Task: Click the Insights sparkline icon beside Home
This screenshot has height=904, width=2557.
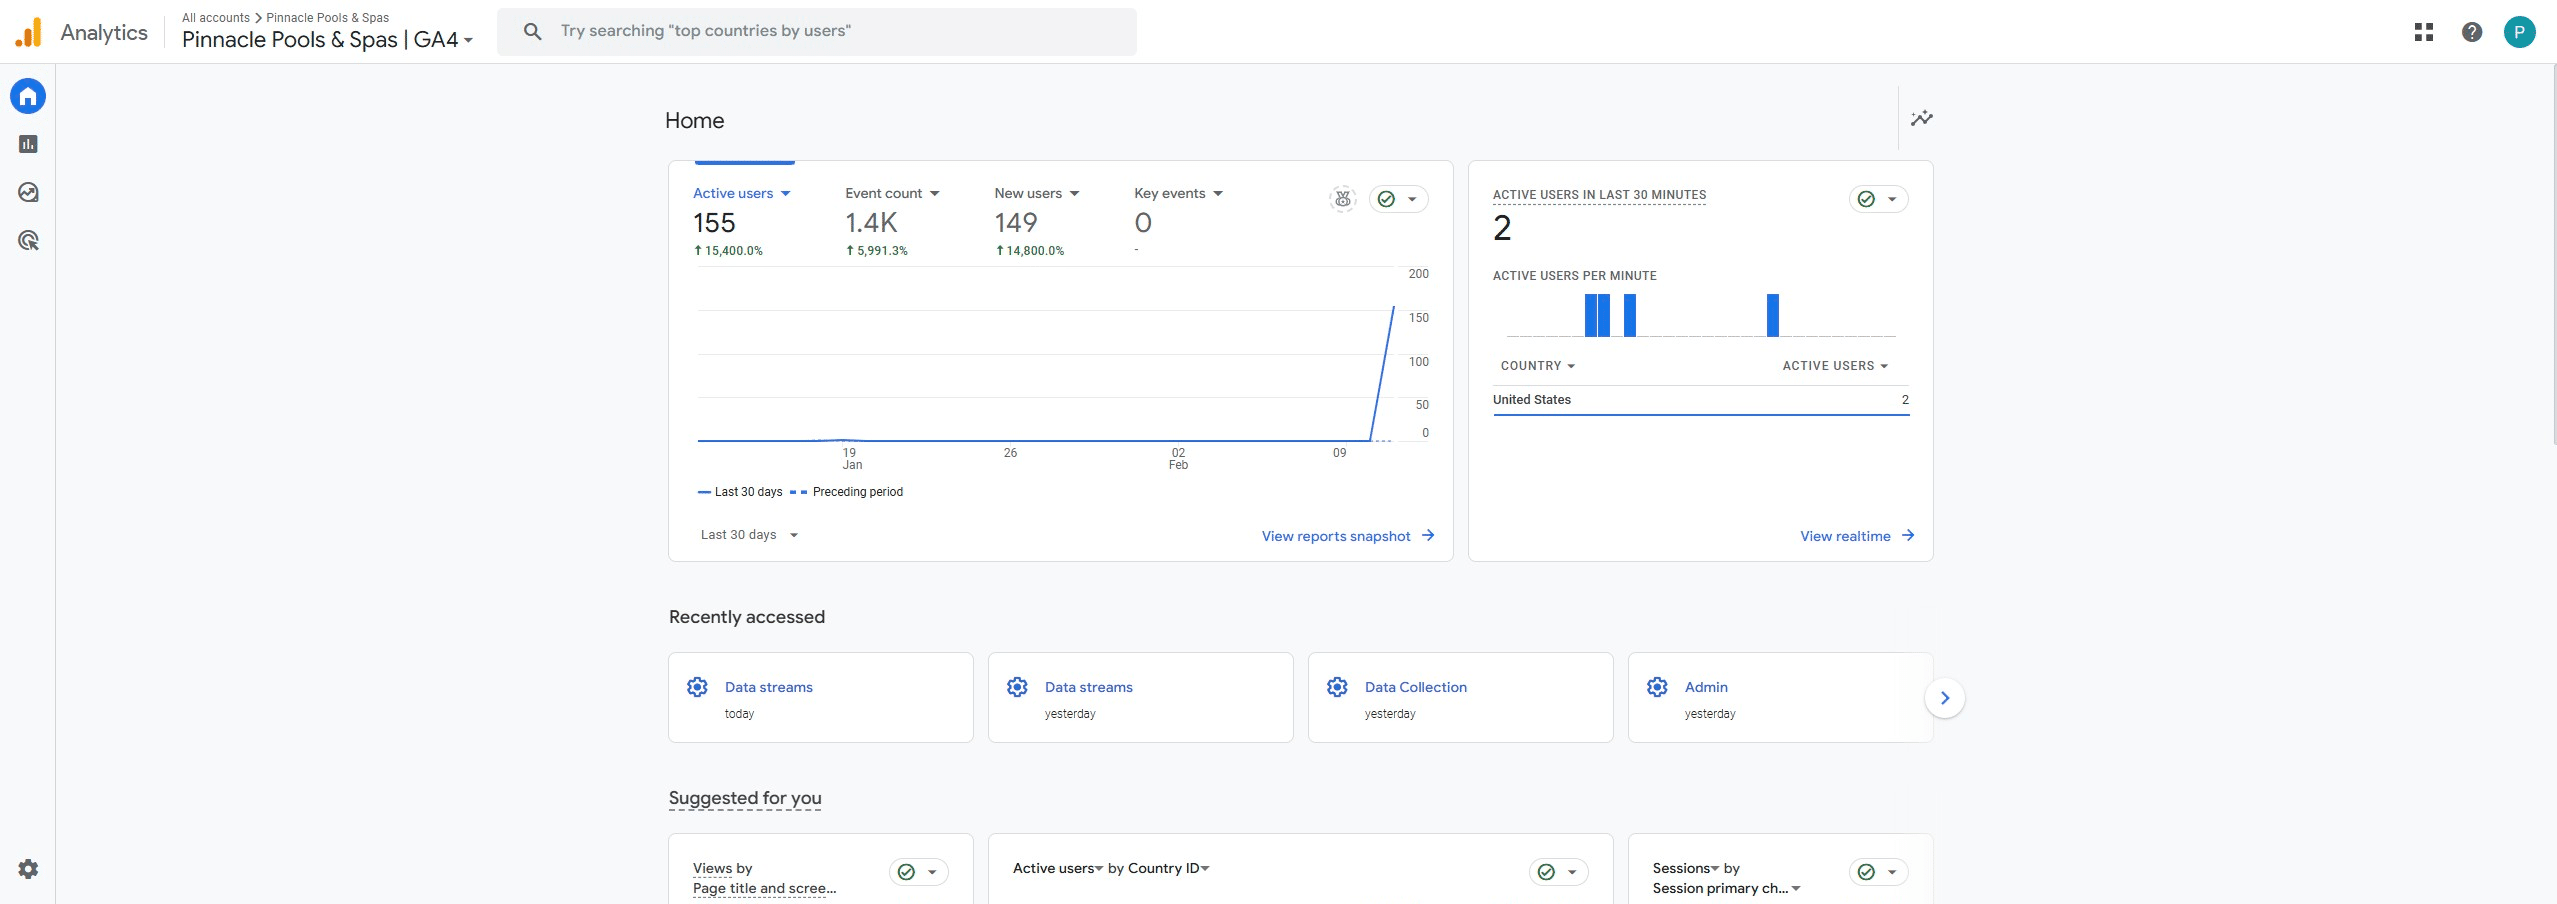Action: tap(1921, 119)
